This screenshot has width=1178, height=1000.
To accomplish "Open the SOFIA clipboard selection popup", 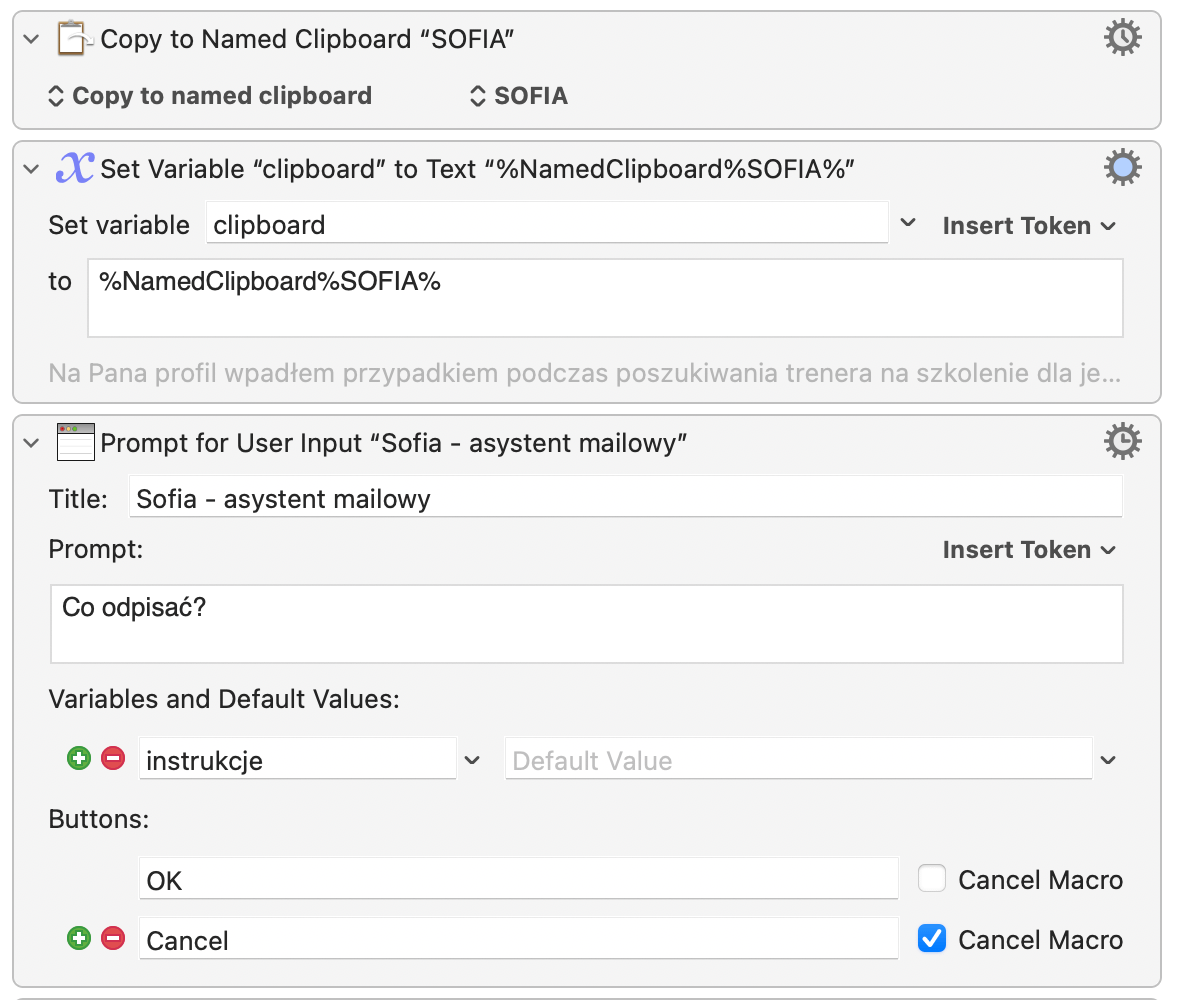I will click(519, 96).
